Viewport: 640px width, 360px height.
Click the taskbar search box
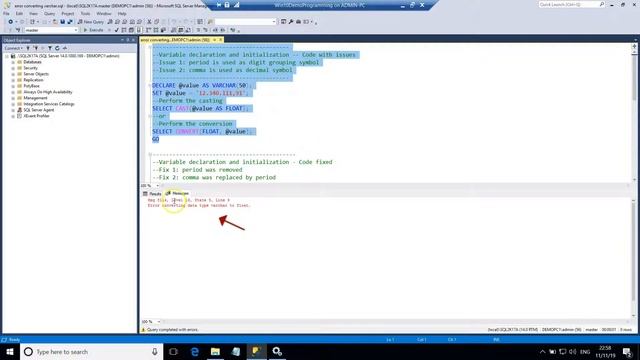pos(91,351)
